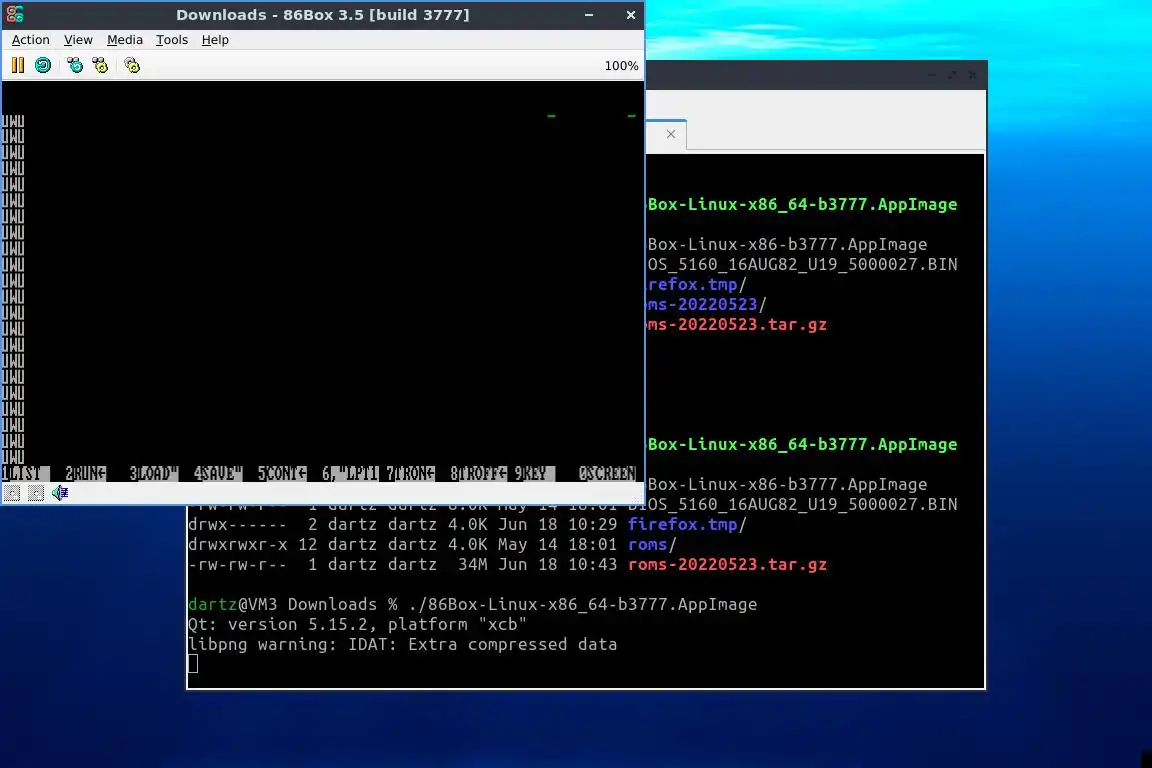The width and height of the screenshot is (1152, 768).
Task: Click the Qt version 5.15.2 output line
Action: pyautogui.click(x=357, y=624)
